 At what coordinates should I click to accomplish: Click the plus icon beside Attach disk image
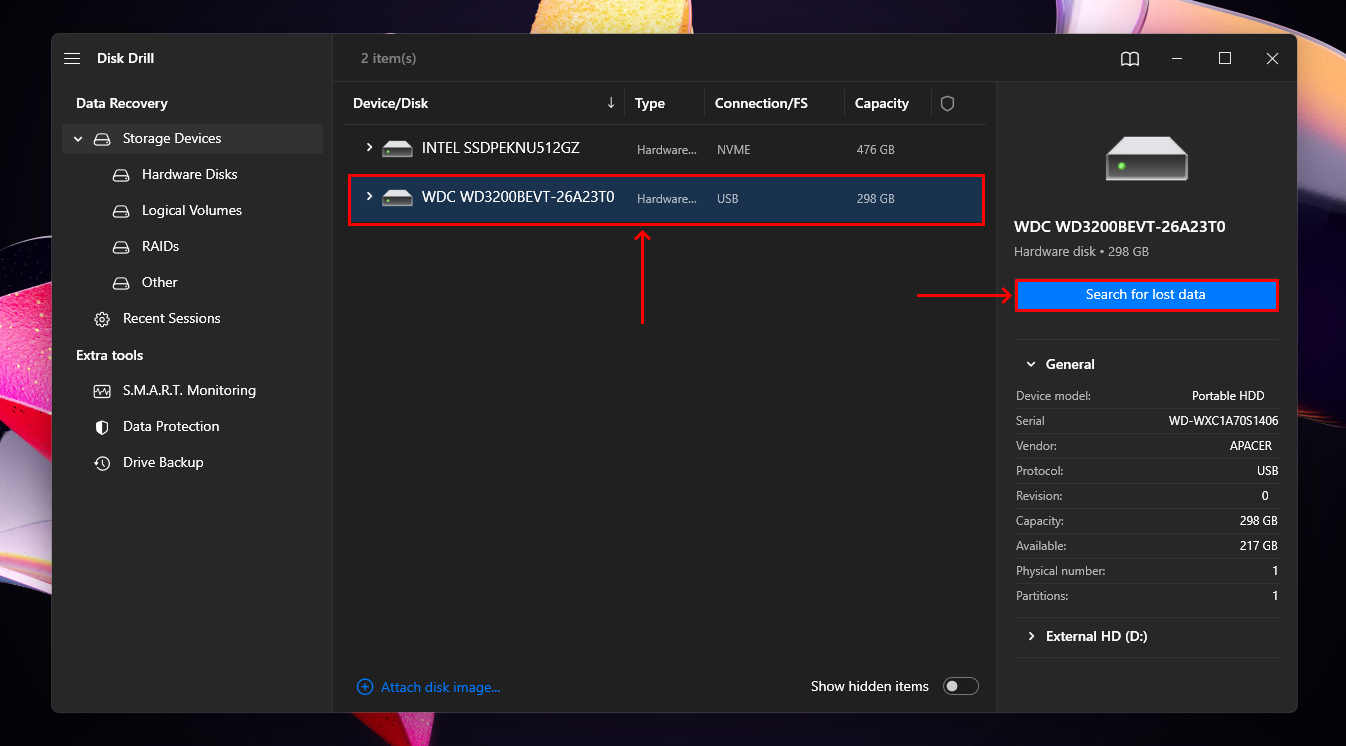click(x=365, y=687)
